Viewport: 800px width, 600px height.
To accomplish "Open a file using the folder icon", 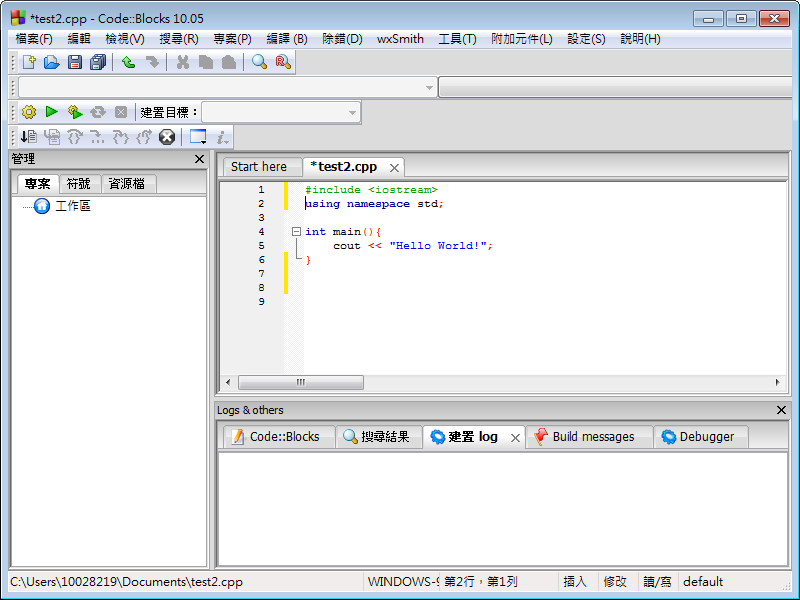I will 52,62.
